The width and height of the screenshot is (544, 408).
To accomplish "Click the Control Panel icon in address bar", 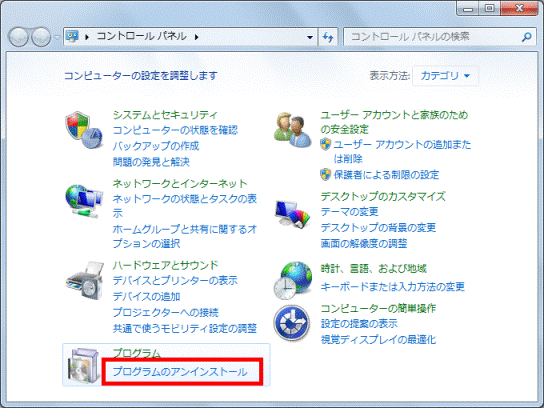I will pyautogui.click(x=73, y=36).
